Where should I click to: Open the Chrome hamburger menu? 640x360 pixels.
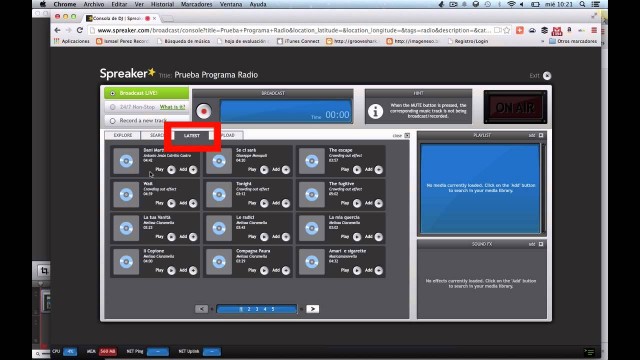594,30
